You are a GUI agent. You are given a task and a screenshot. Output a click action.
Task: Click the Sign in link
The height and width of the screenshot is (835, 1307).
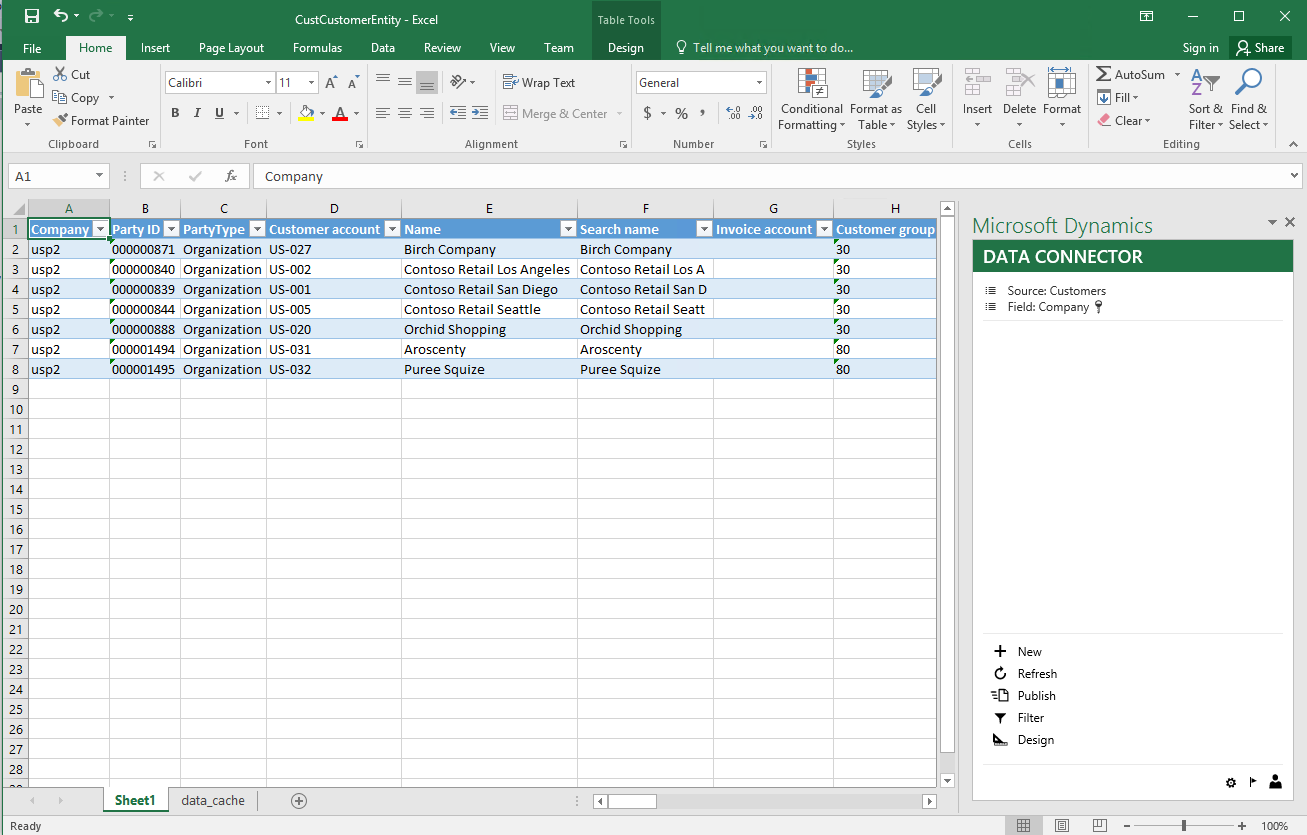tap(1200, 47)
